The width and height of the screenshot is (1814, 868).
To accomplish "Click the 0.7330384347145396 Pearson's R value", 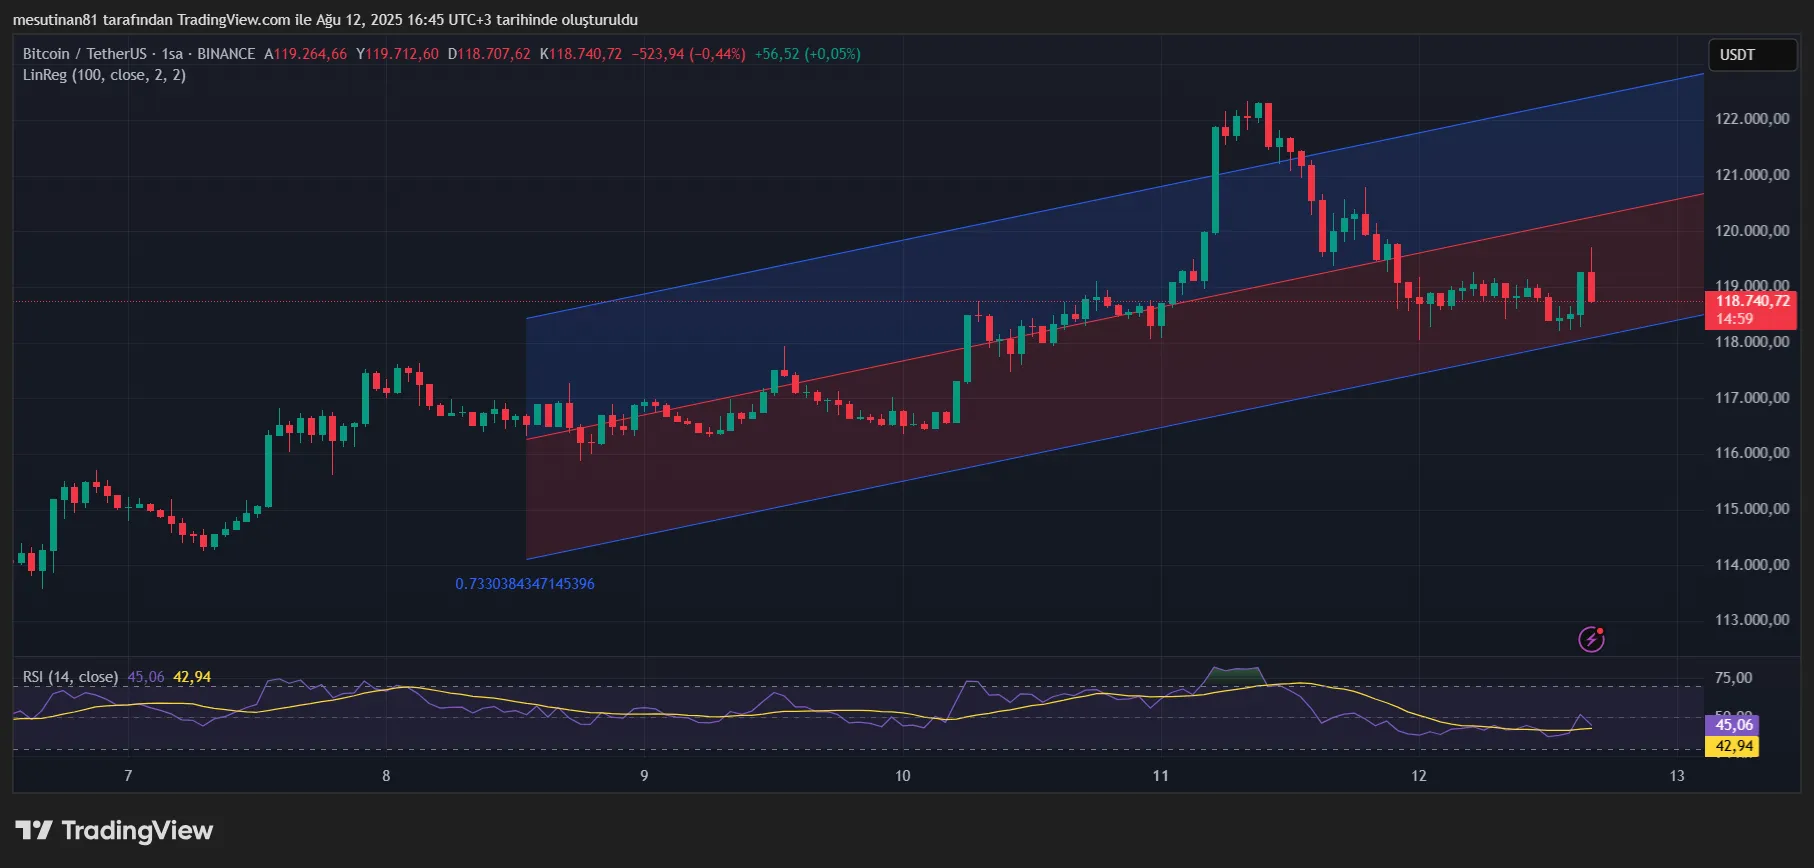I will tap(525, 584).
